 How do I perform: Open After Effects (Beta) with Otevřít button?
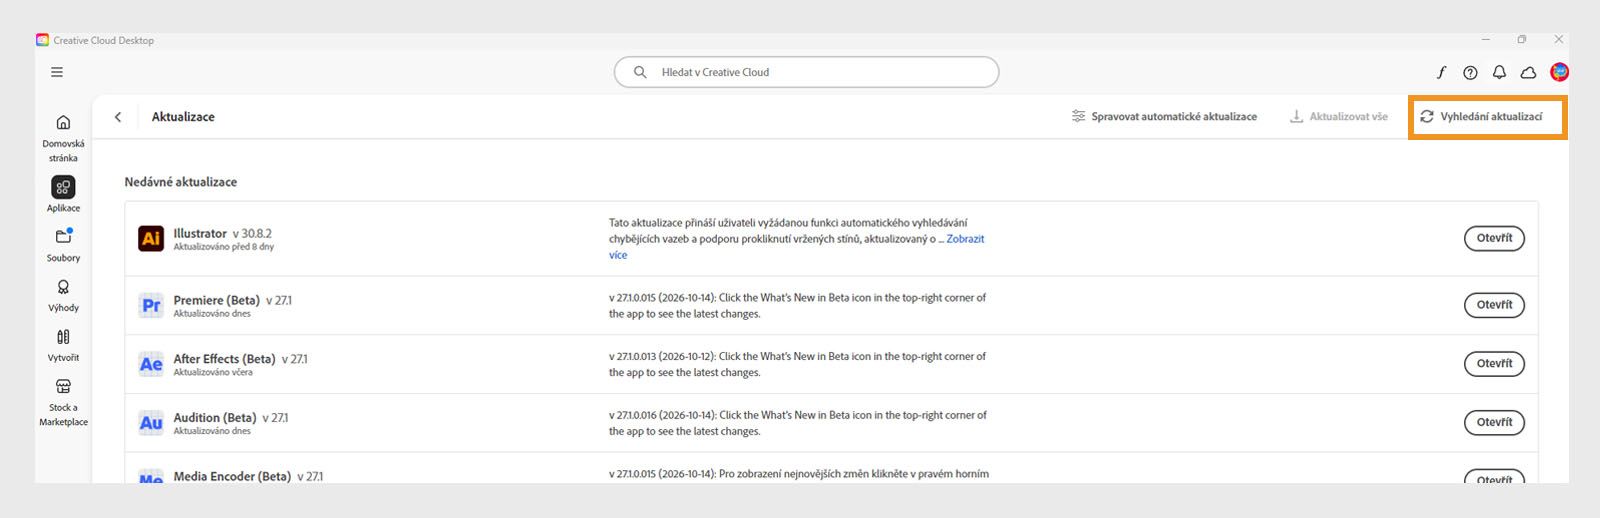1494,364
